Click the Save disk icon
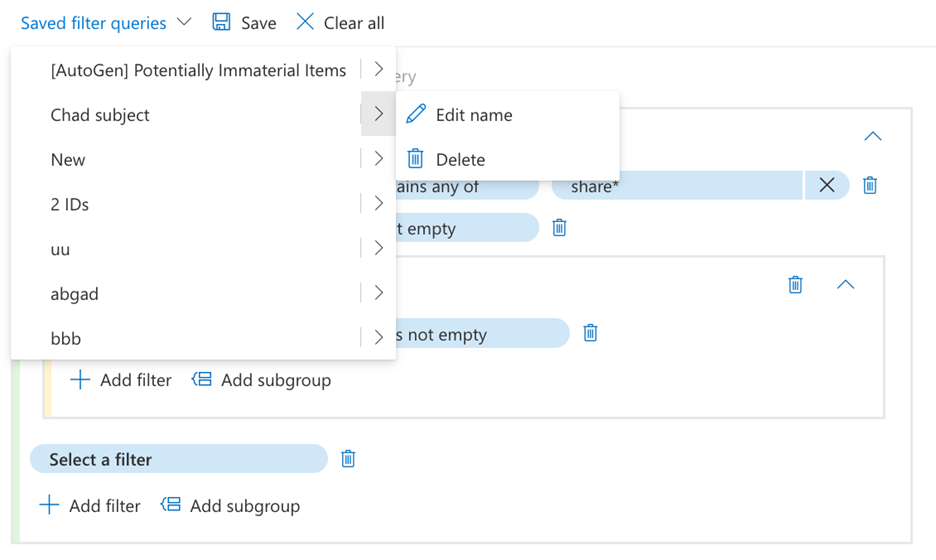This screenshot has height=560, width=936. [x=222, y=22]
